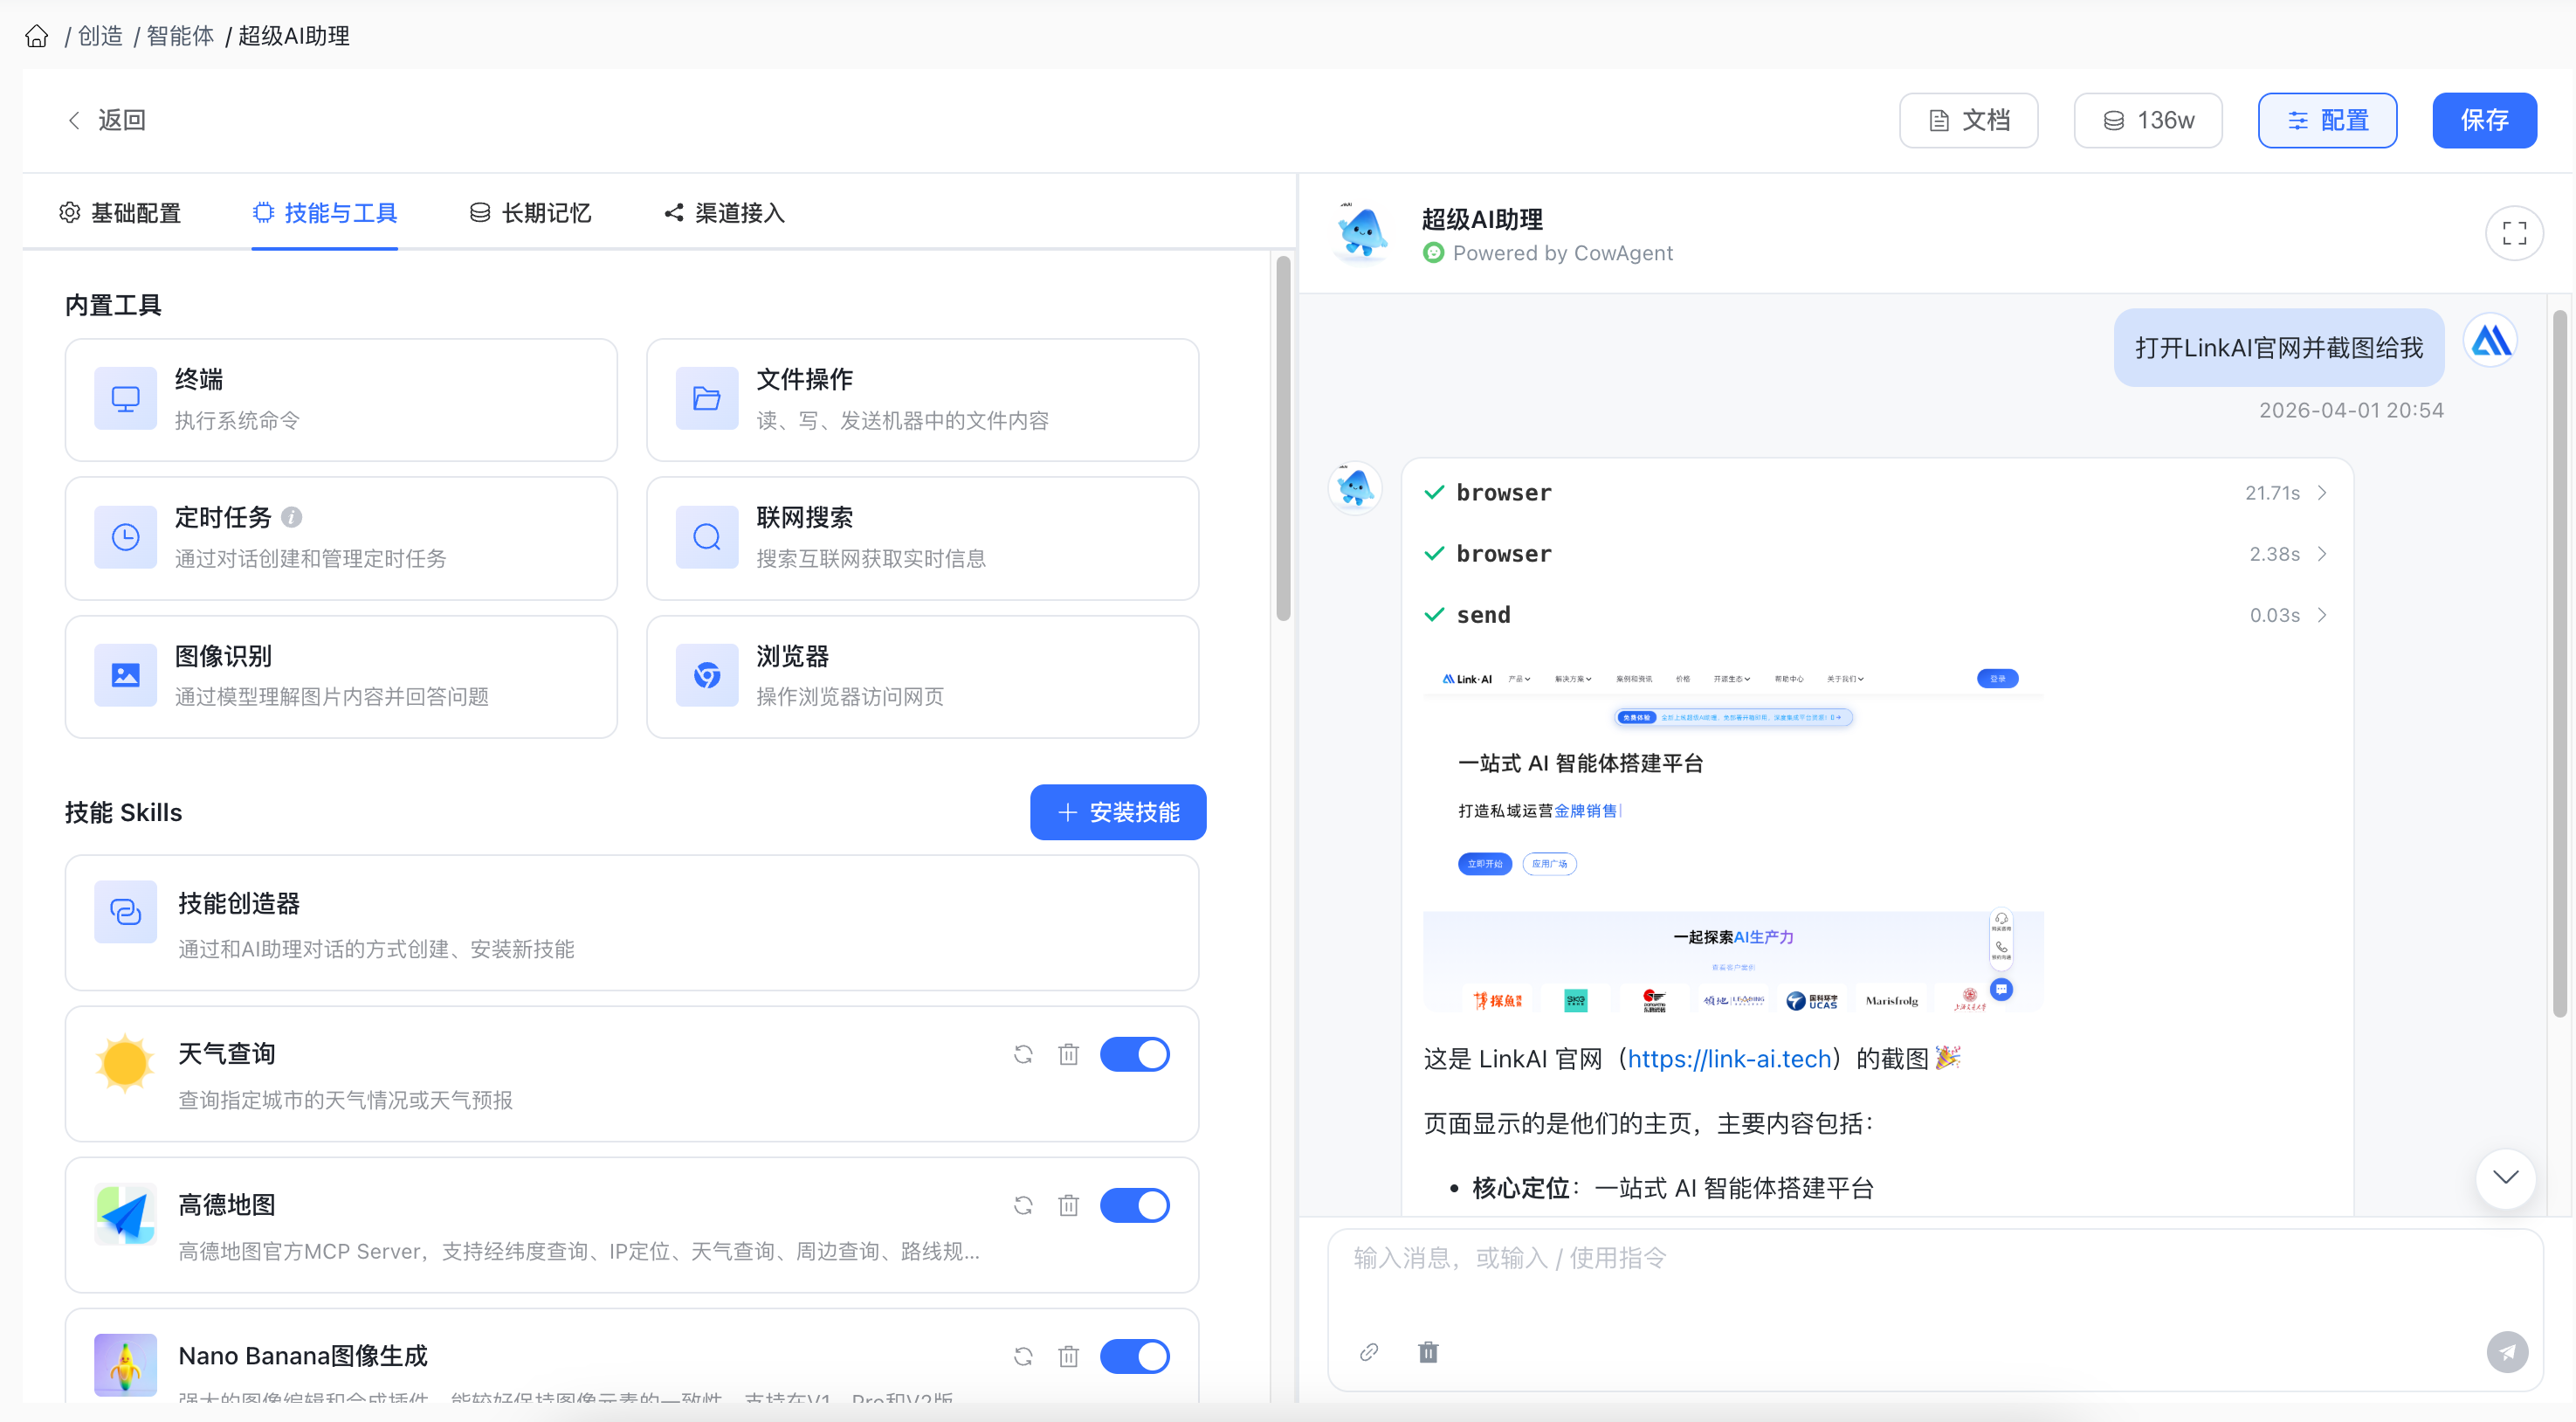
Task: Expand the send tool call details
Action: point(2322,615)
